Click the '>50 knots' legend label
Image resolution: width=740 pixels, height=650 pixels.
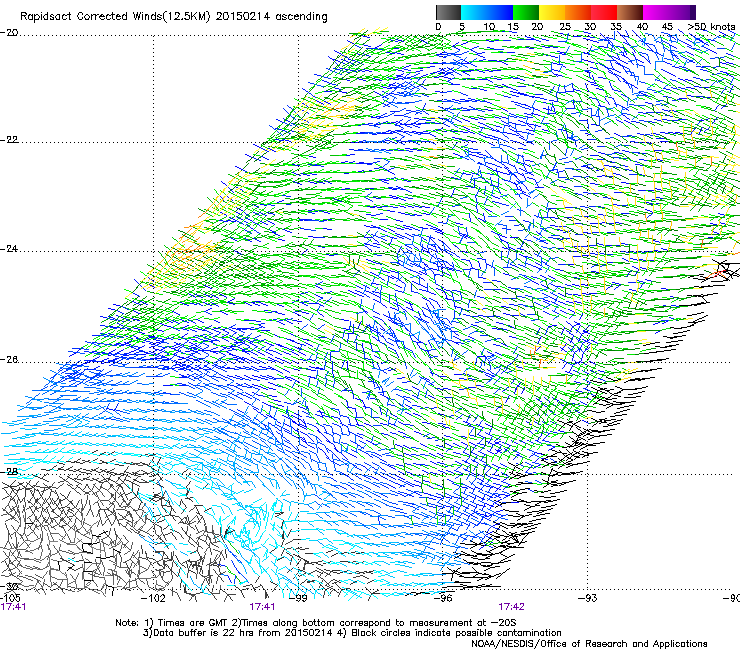click(x=711, y=27)
